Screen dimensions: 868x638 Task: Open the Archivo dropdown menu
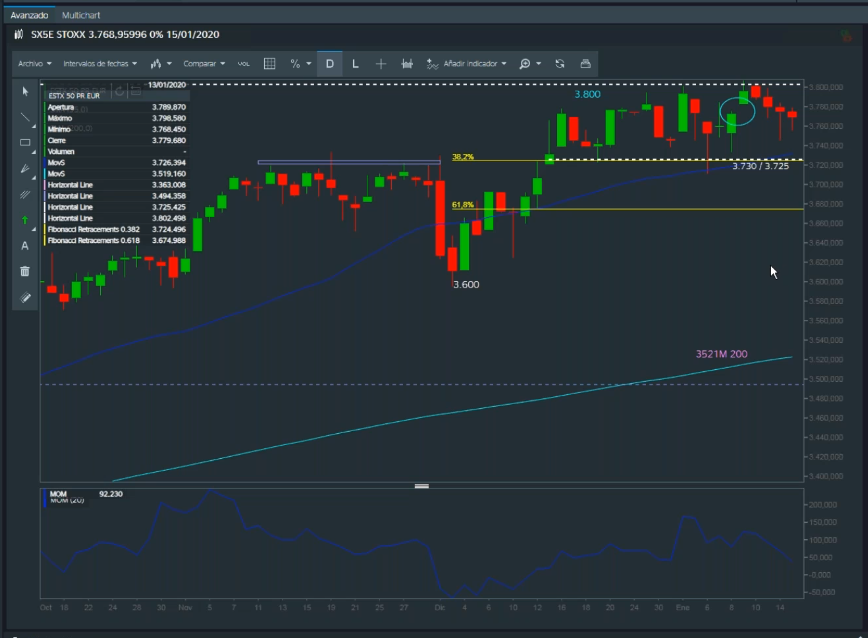tap(34, 63)
